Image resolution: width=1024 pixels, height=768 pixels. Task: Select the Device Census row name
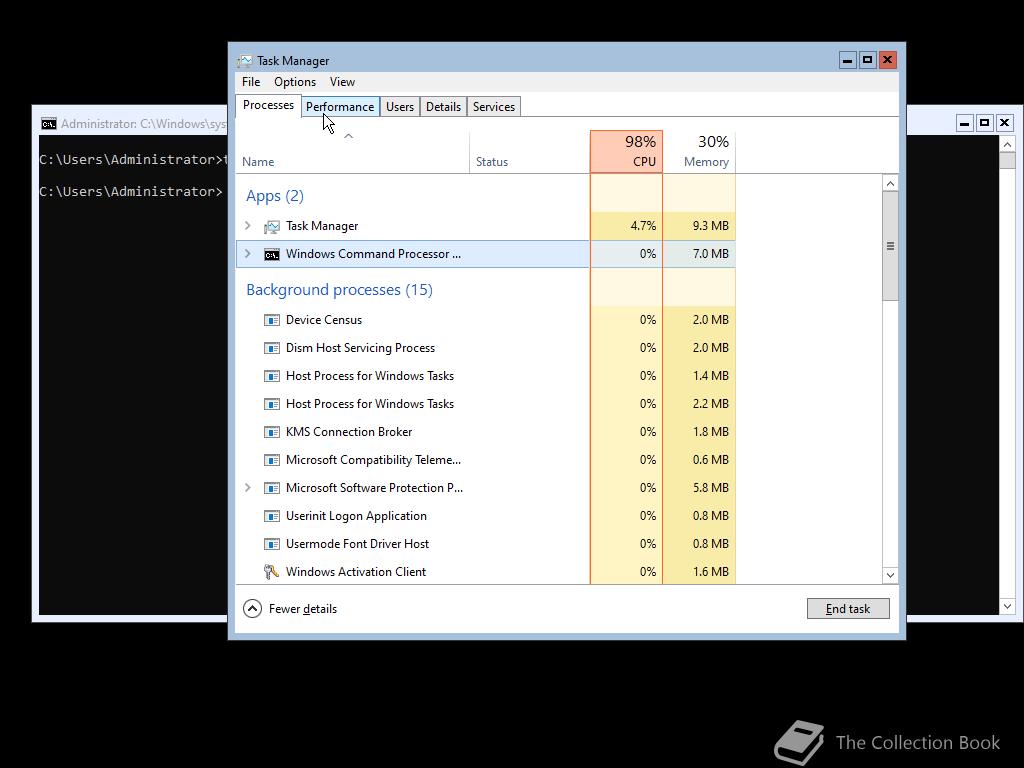tap(324, 320)
